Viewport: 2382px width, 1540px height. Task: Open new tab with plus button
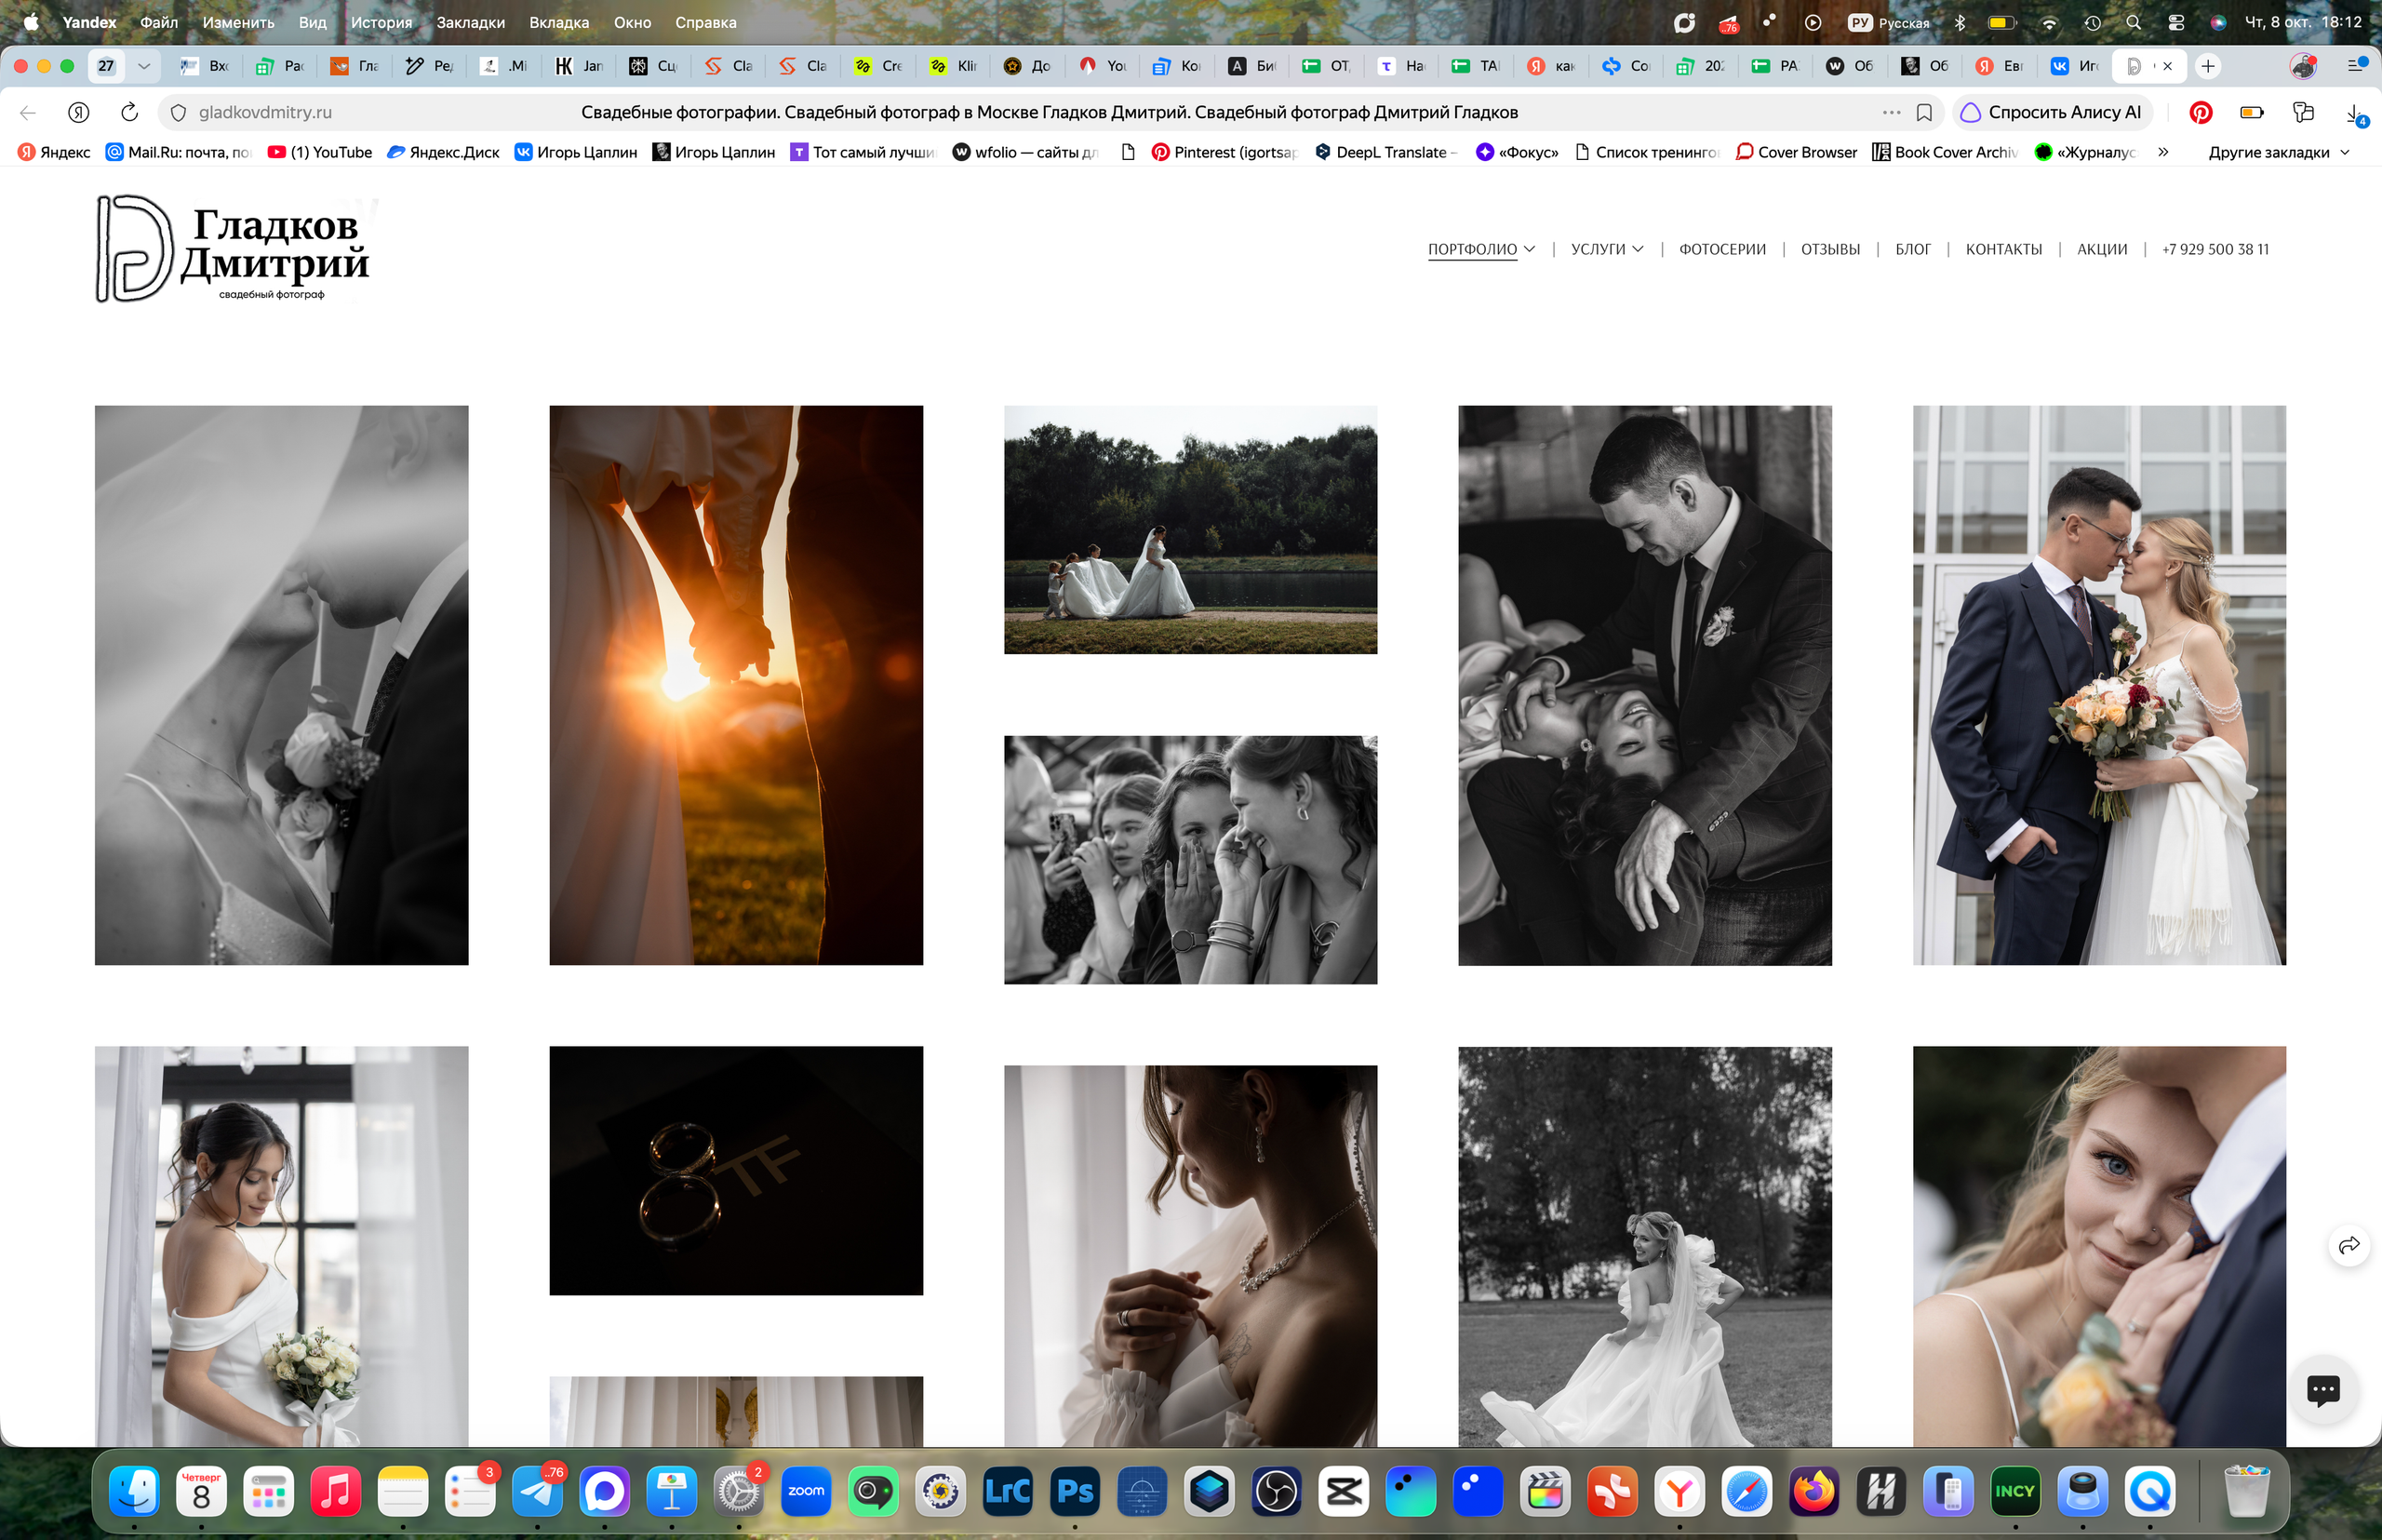(x=2208, y=66)
